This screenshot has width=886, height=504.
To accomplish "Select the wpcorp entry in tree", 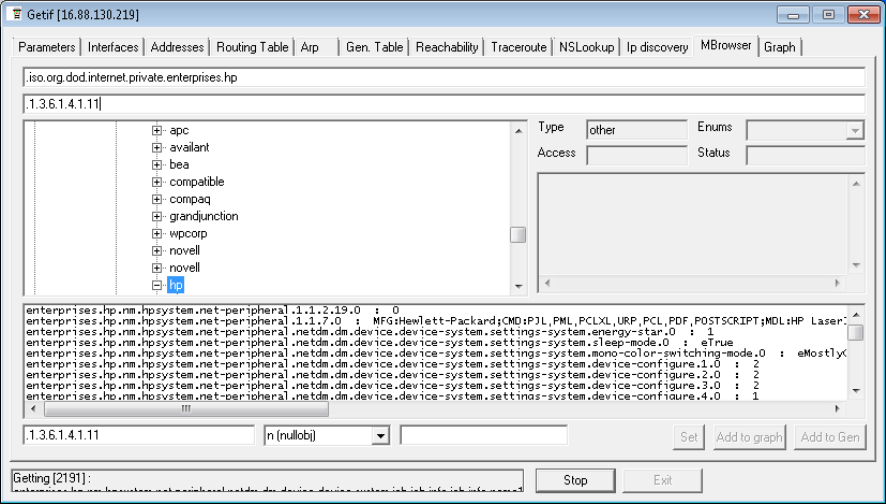I will pyautogui.click(x=188, y=234).
